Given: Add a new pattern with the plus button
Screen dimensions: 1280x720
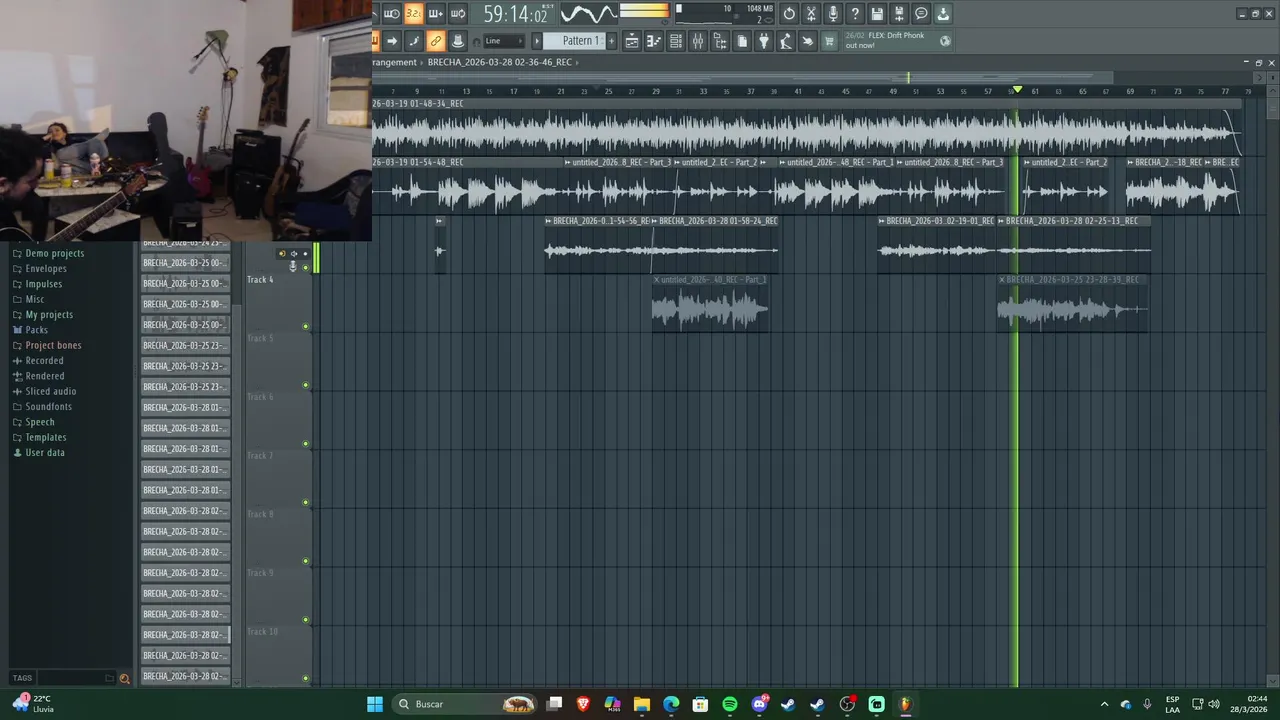Looking at the screenshot, I should click(611, 41).
